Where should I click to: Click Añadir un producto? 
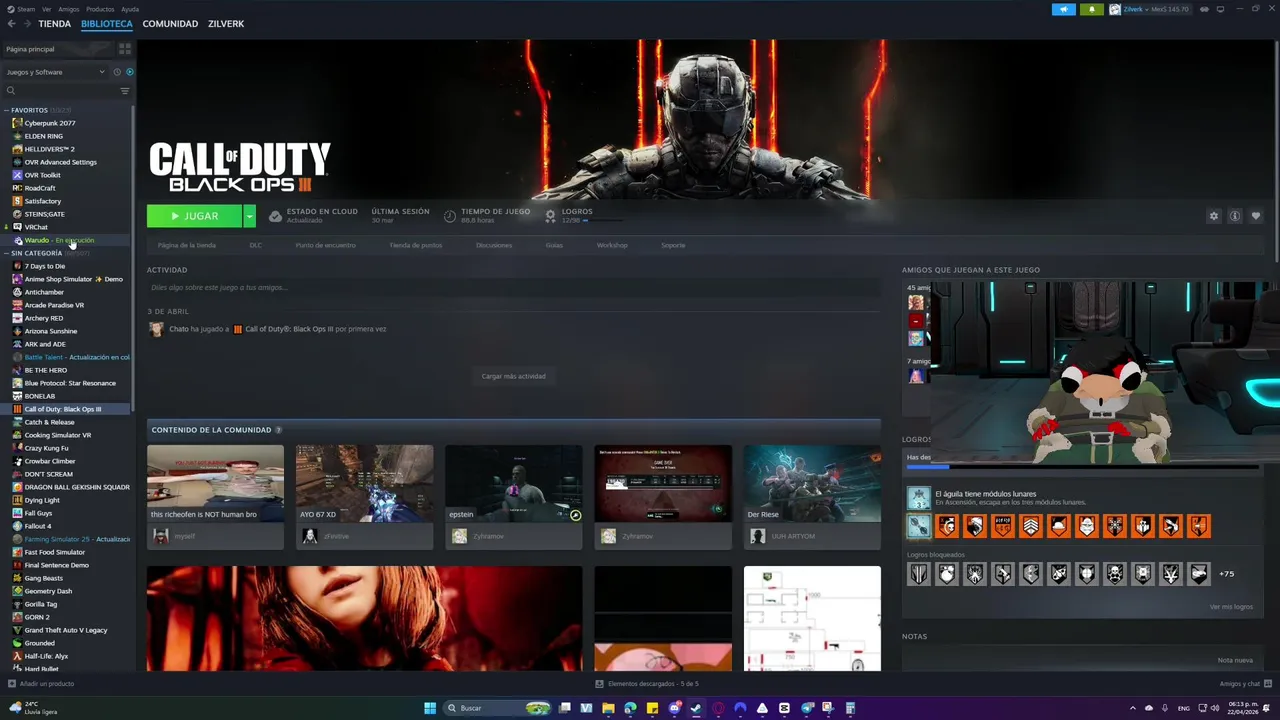pos(41,684)
